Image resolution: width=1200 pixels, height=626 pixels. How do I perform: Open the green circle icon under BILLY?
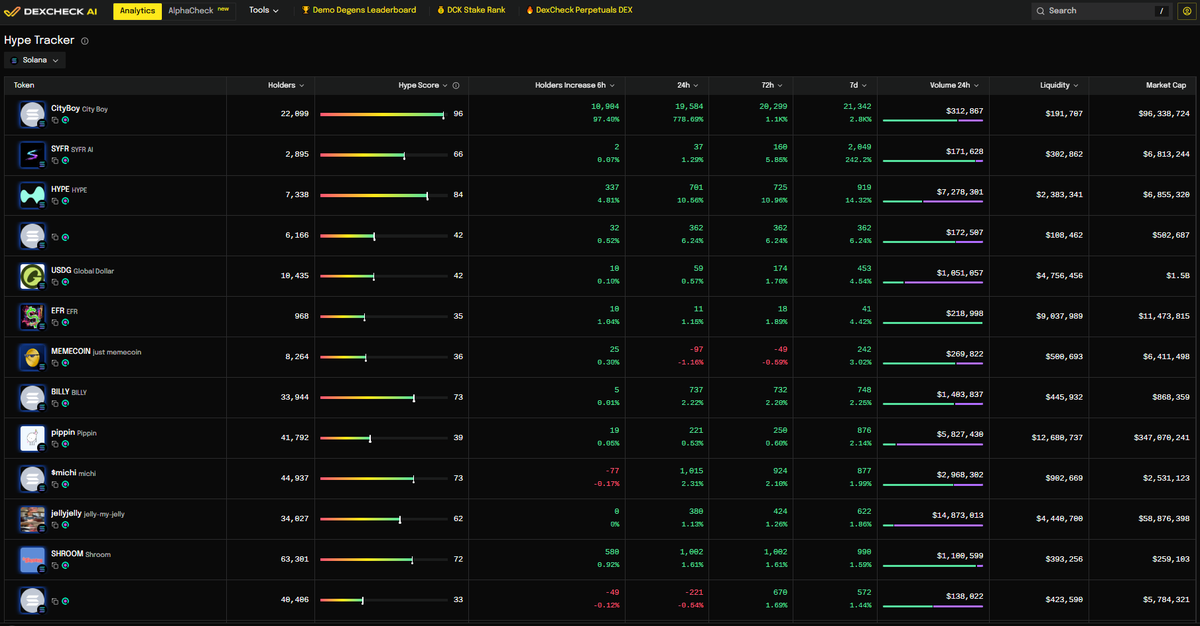(x=66, y=402)
